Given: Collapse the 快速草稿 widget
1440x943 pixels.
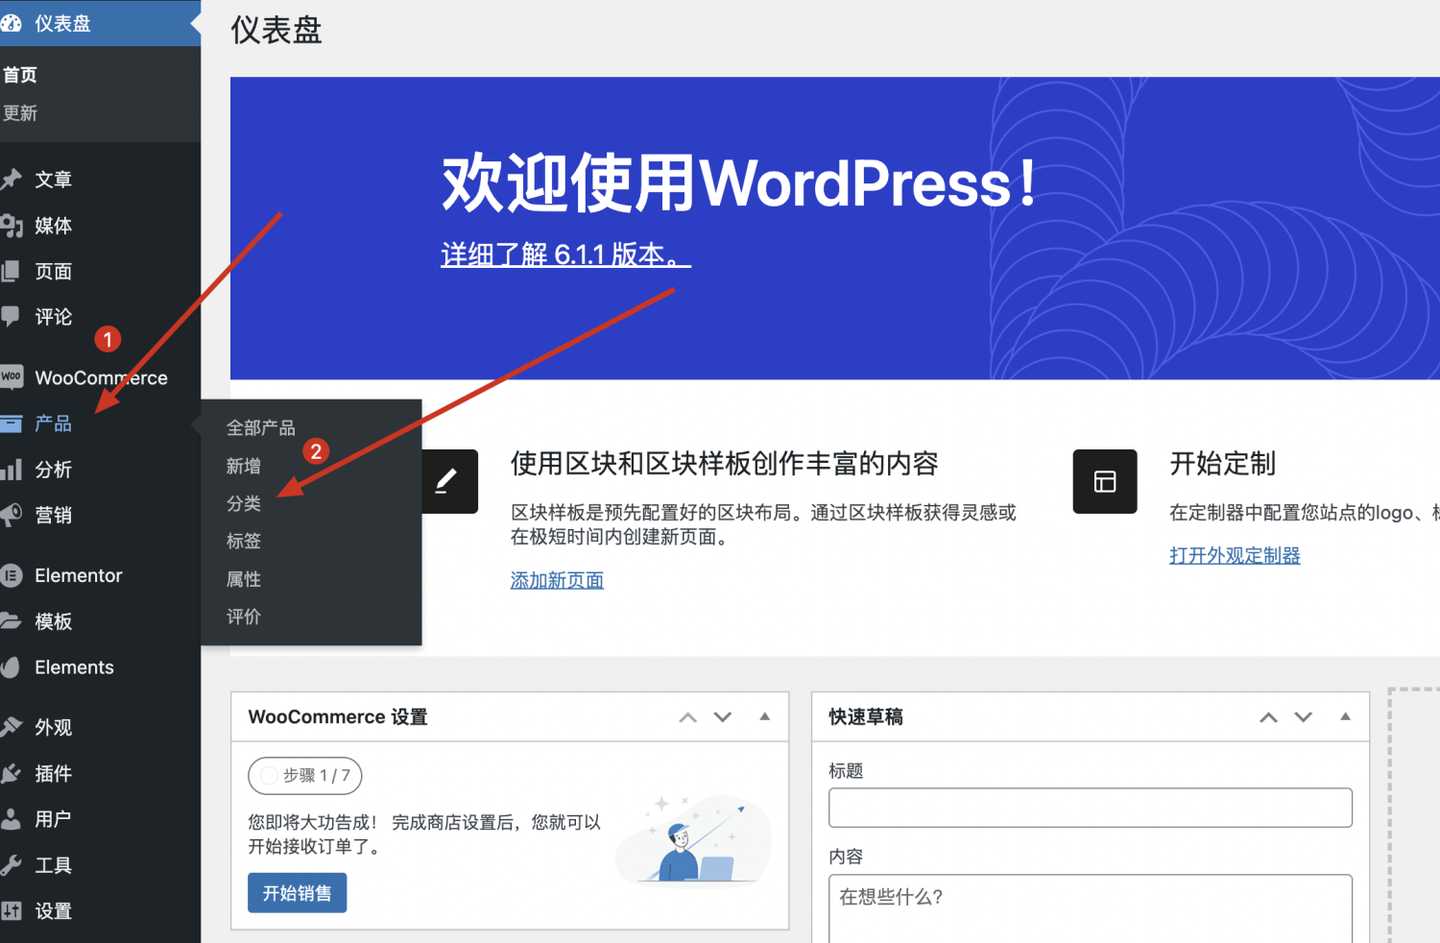Looking at the screenshot, I should coord(1345,717).
